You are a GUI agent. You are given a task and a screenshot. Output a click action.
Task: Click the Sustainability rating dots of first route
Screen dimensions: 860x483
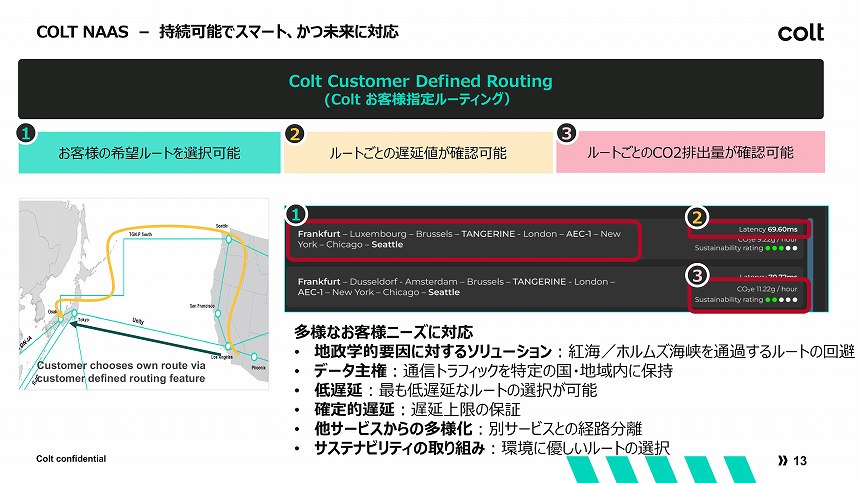pos(782,248)
